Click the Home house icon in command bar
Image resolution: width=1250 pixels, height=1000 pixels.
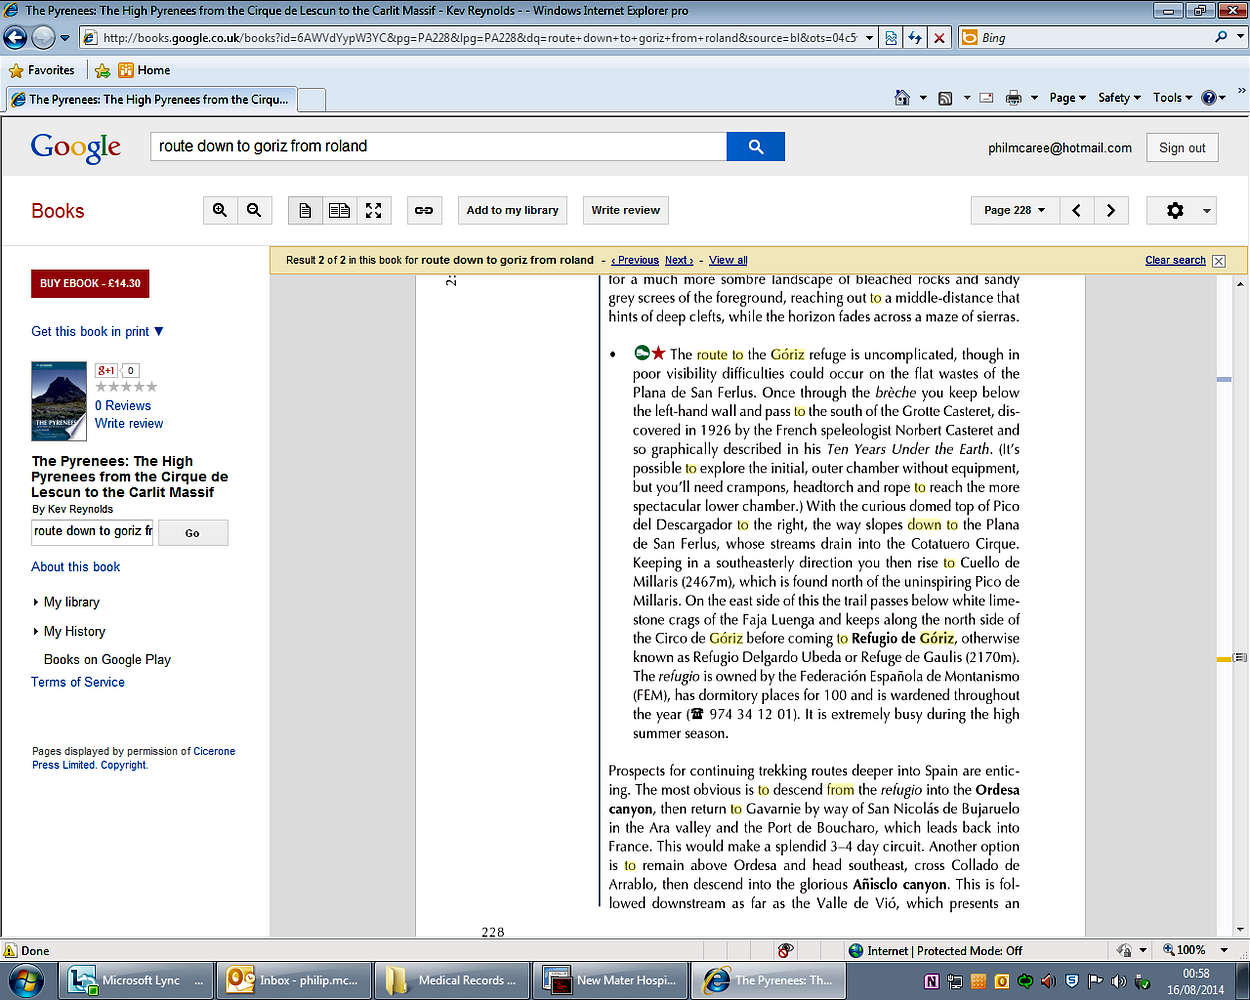click(x=902, y=98)
